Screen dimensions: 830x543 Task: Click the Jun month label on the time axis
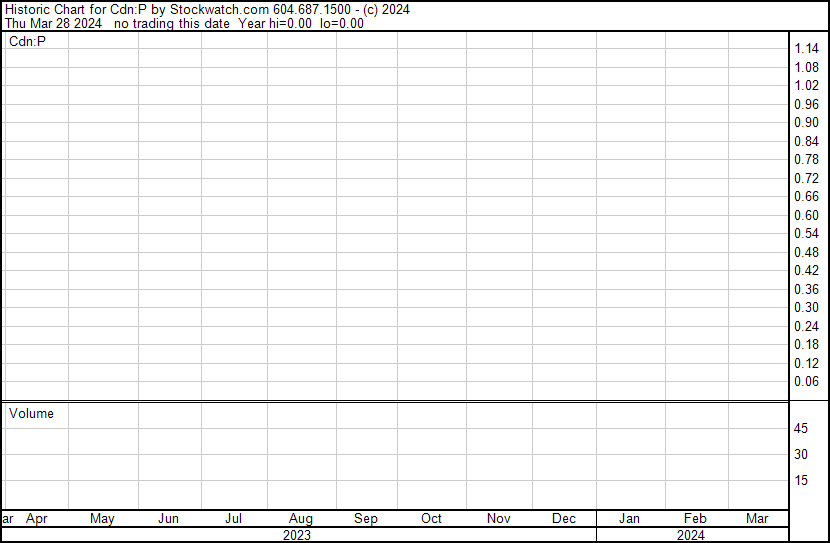pyautogui.click(x=168, y=519)
